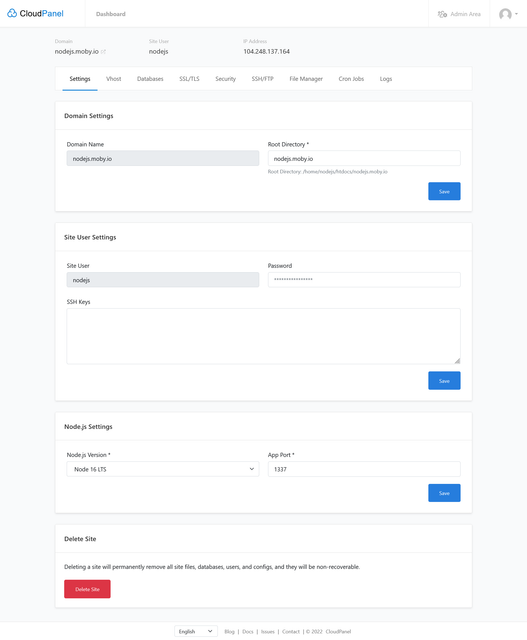Expand the dropdown caret next to avatar
Image resolution: width=527 pixels, height=640 pixels.
[x=516, y=14]
